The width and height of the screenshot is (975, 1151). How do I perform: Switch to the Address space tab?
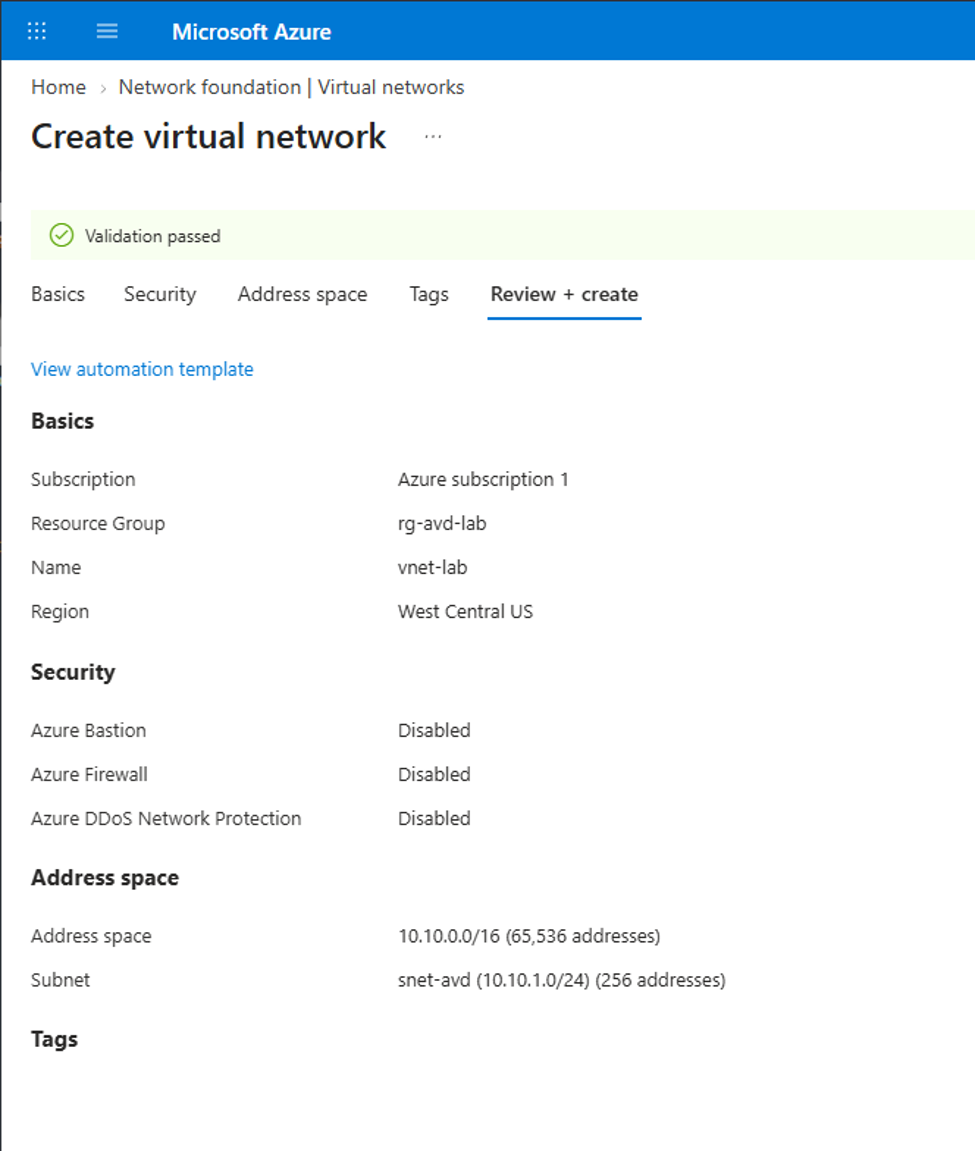point(302,294)
